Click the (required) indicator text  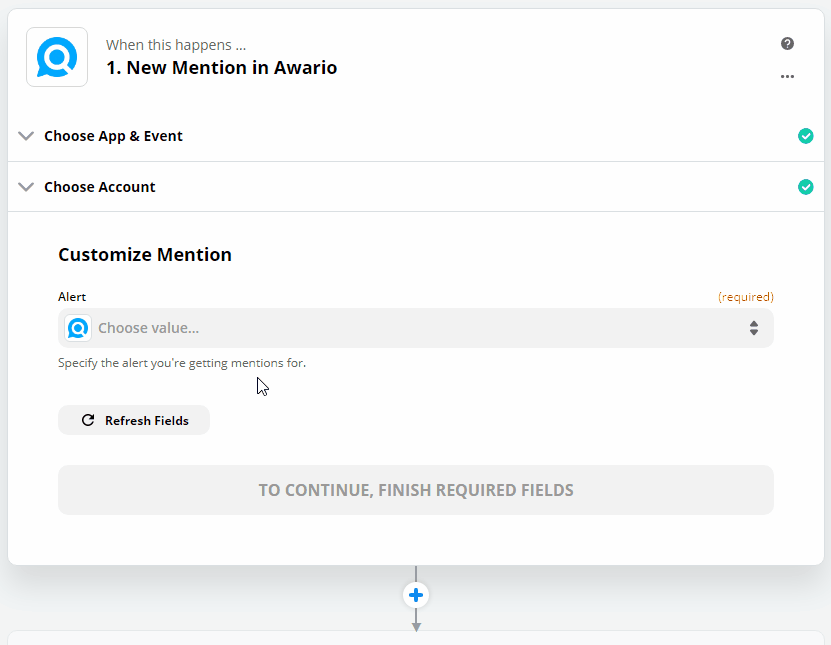coord(746,297)
